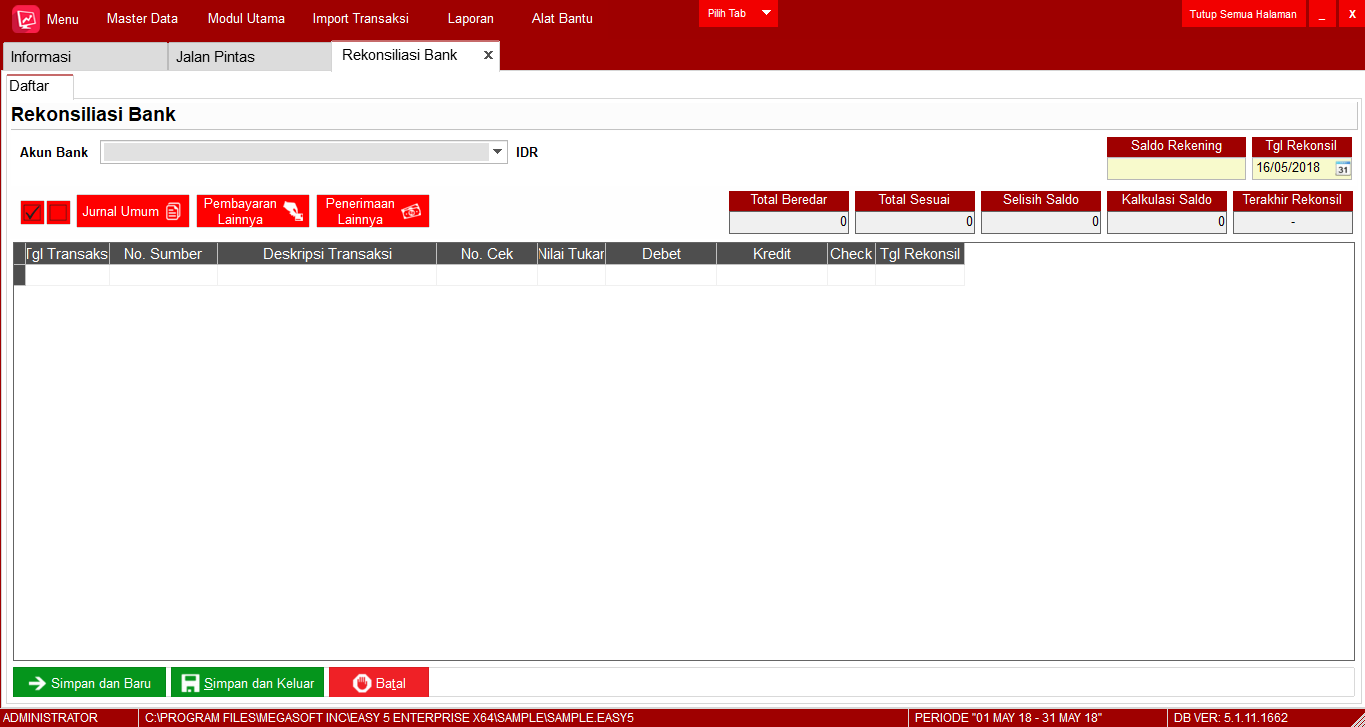This screenshot has height=727, width=1365.
Task: Click the Simpan dan Keluar disk button
Action: tap(247, 683)
